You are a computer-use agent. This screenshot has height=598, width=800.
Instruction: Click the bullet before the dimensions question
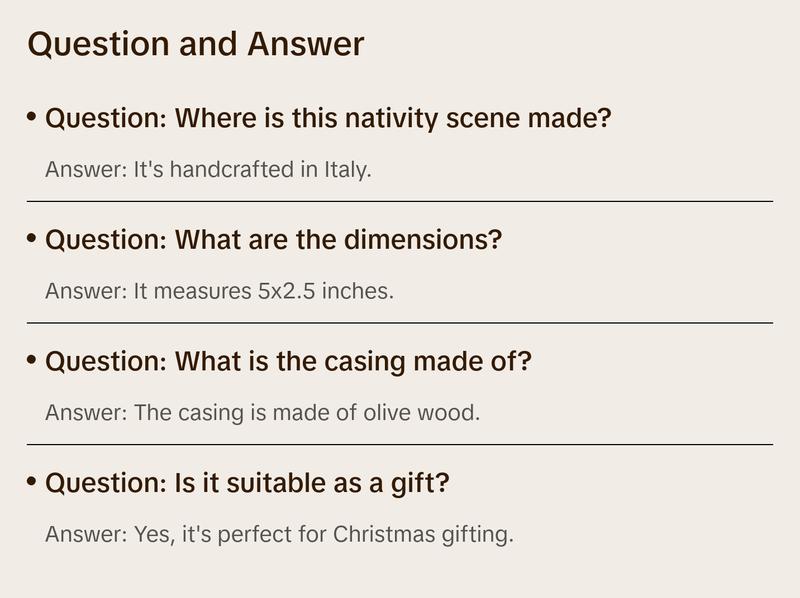click(x=33, y=239)
